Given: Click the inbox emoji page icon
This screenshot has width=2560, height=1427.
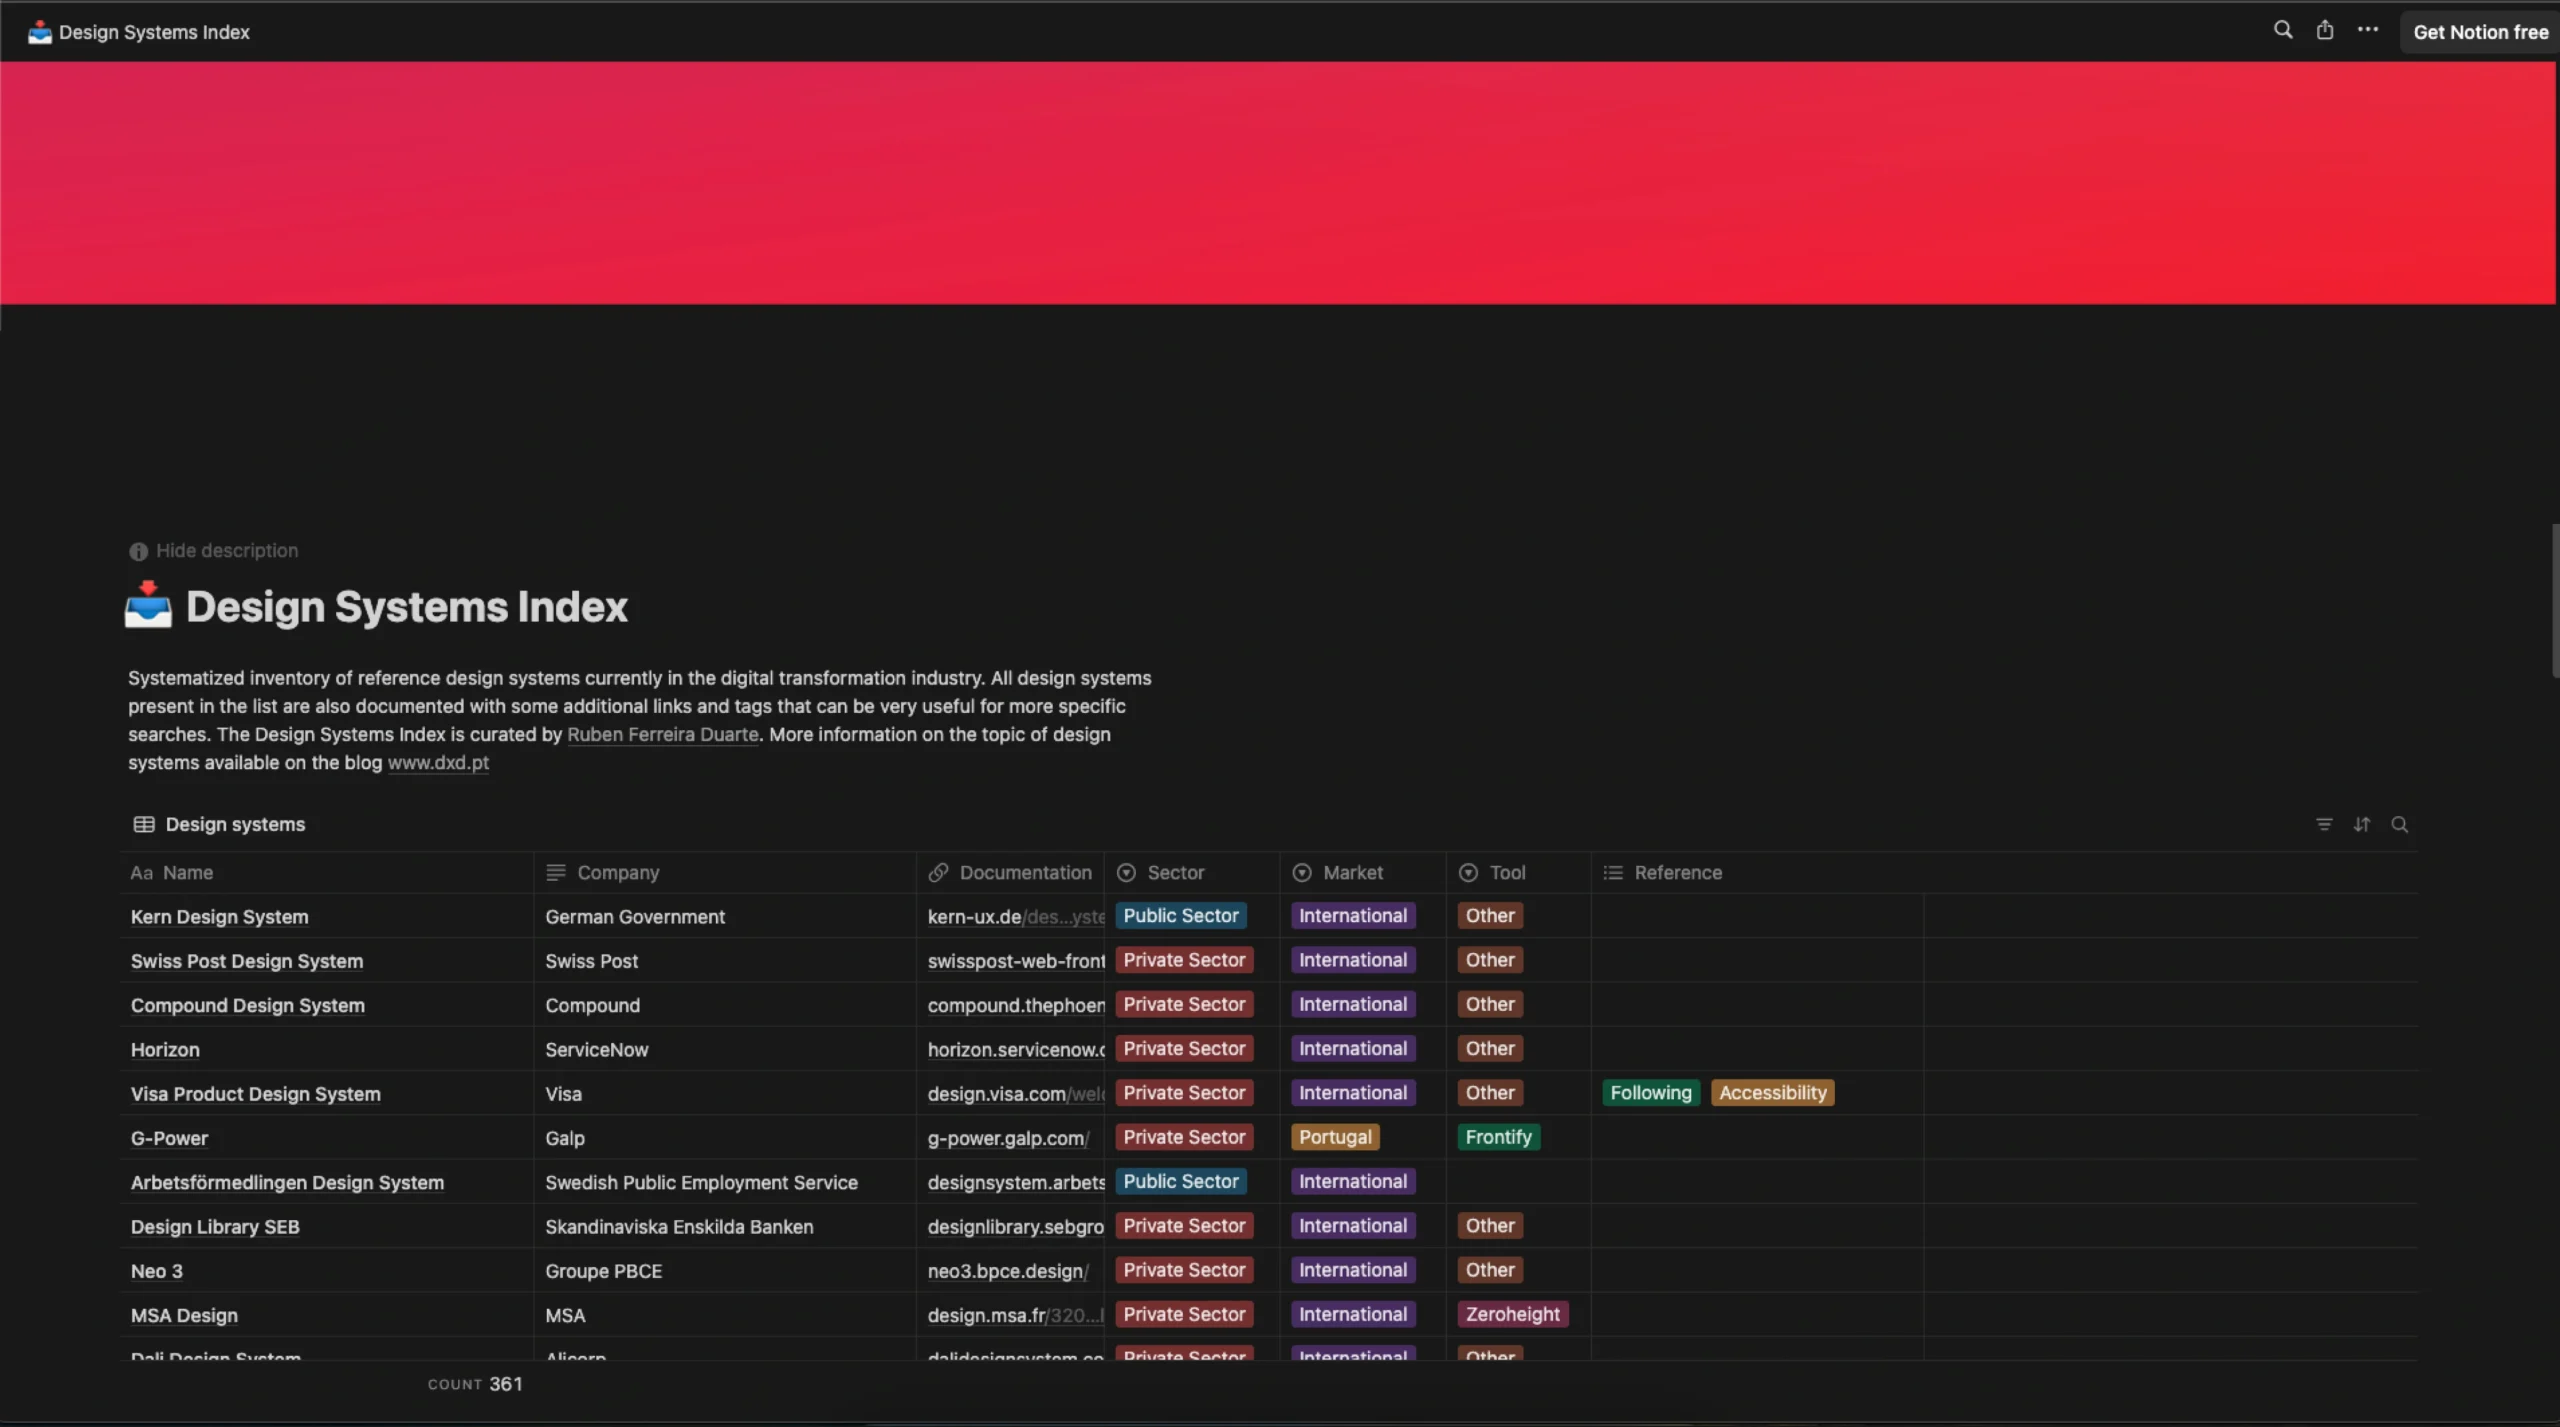Looking at the screenshot, I should click(148, 605).
